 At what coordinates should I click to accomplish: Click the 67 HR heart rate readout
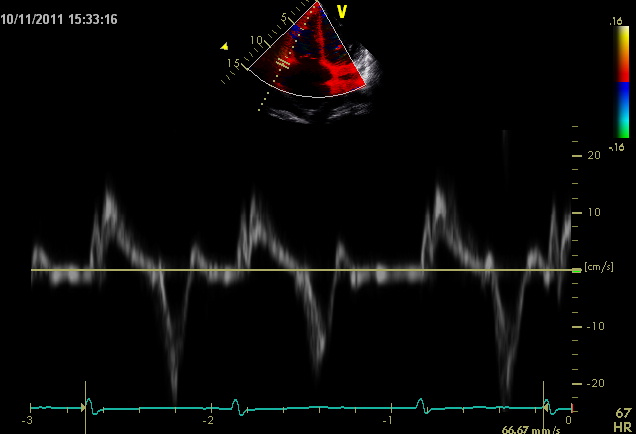(x=623, y=418)
